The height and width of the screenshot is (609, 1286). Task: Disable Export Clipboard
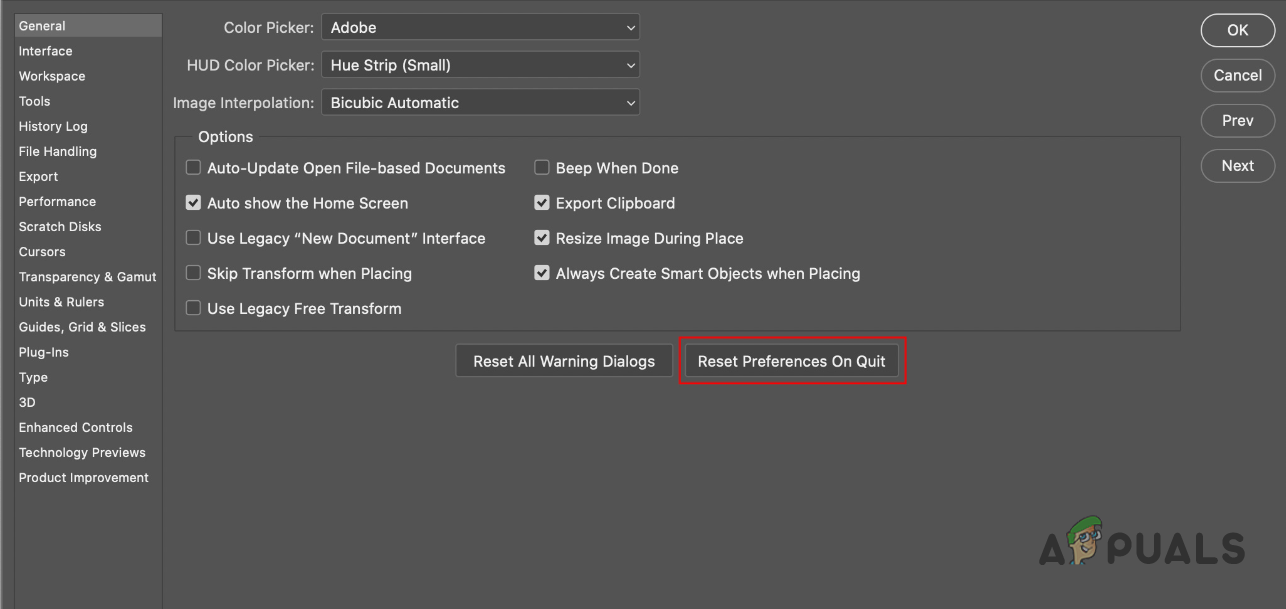pyautogui.click(x=542, y=202)
